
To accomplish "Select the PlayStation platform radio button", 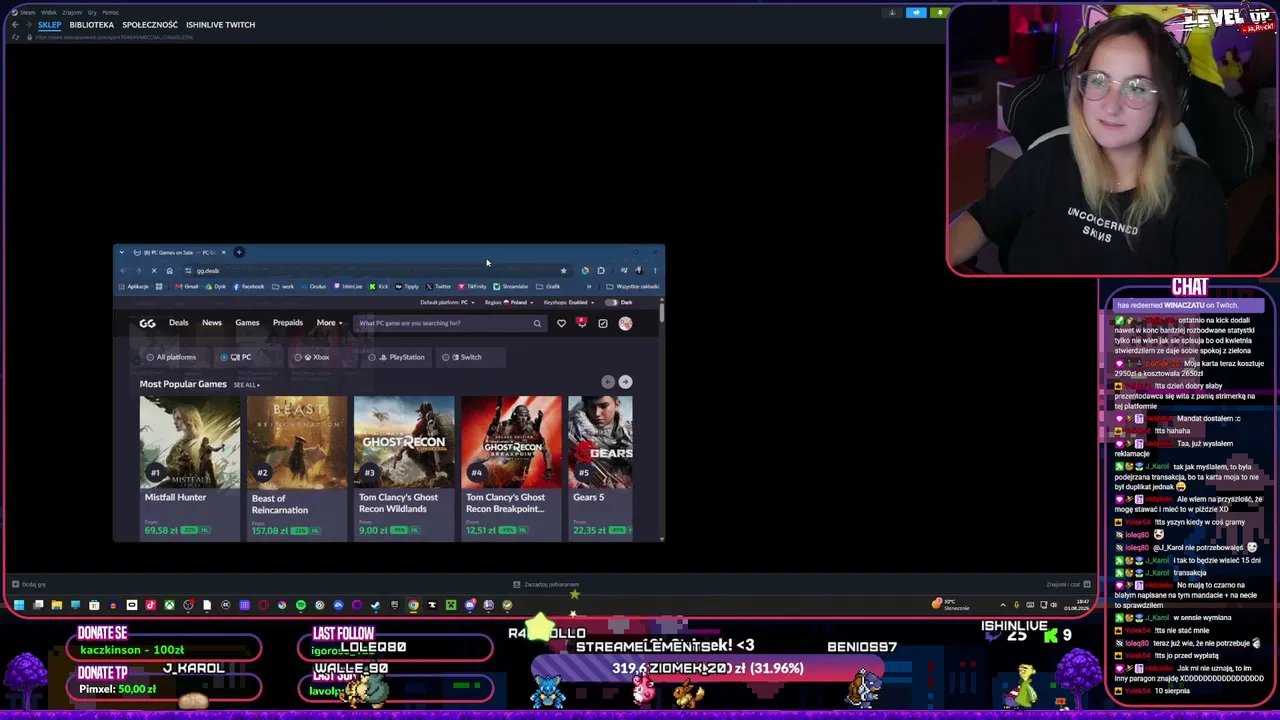I will [x=372, y=357].
